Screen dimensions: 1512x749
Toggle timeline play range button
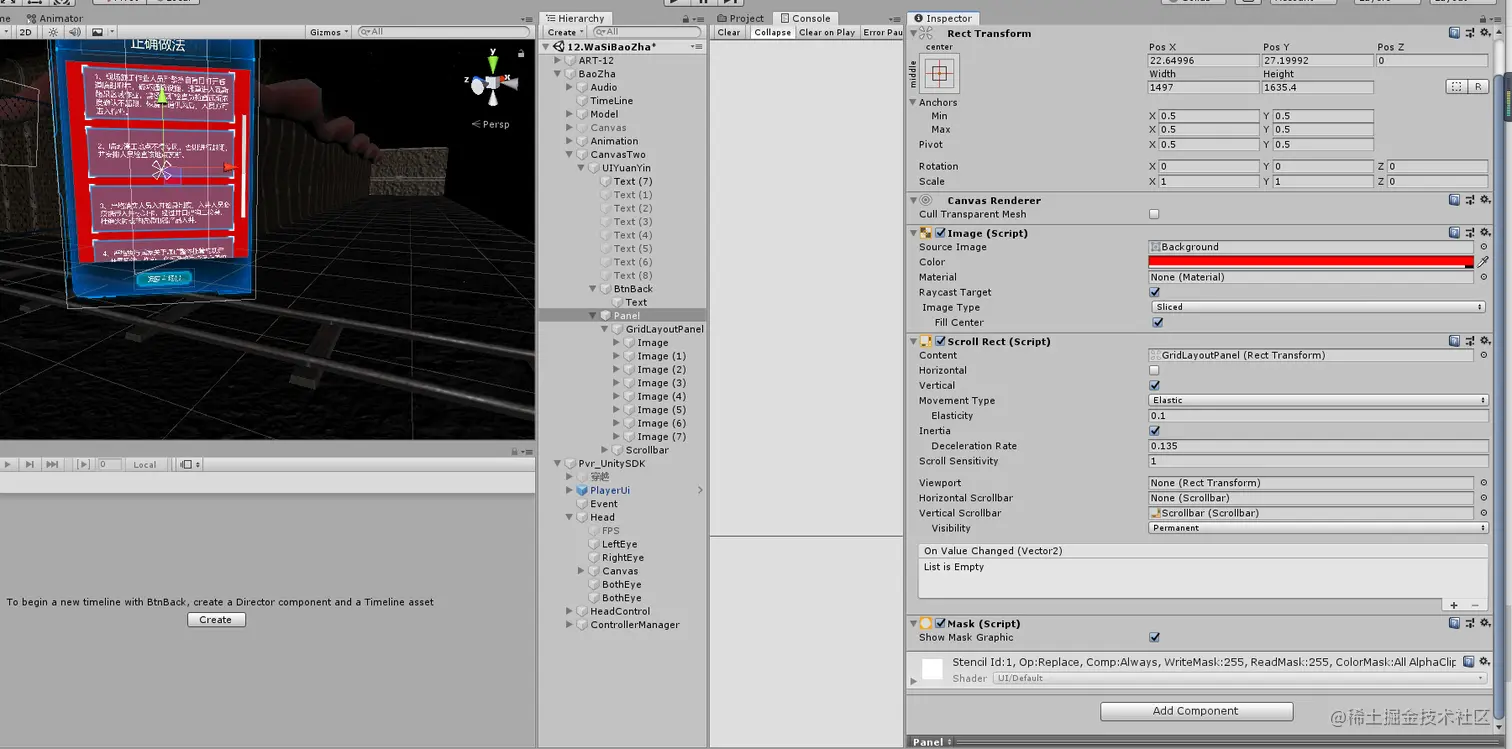tap(84, 464)
